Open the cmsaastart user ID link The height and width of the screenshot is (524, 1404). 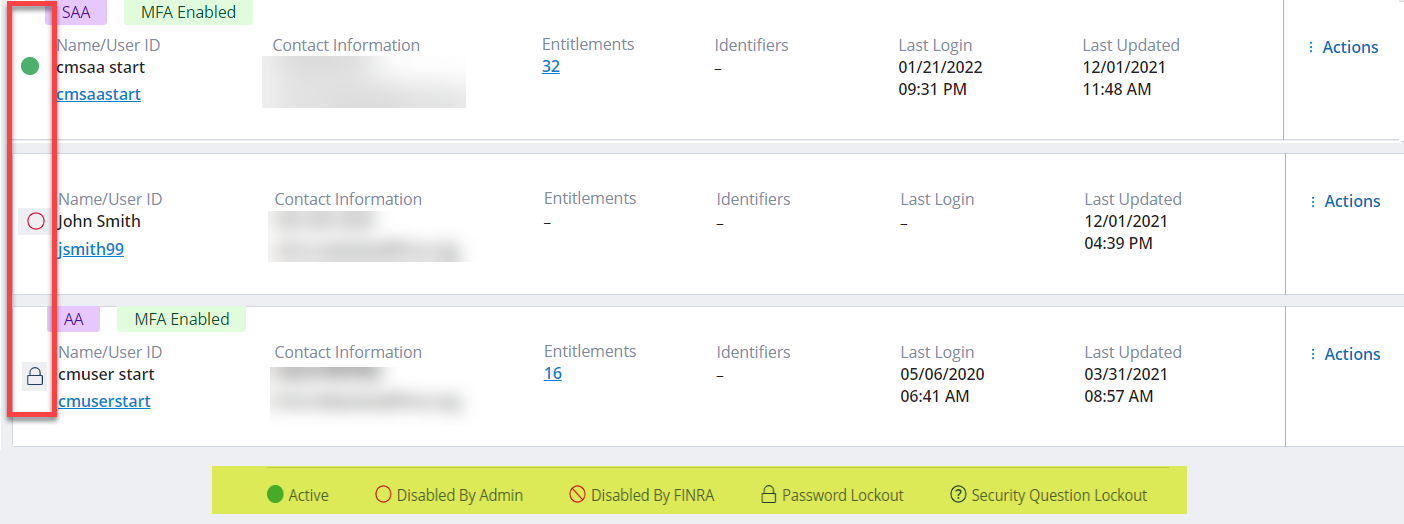[99, 94]
